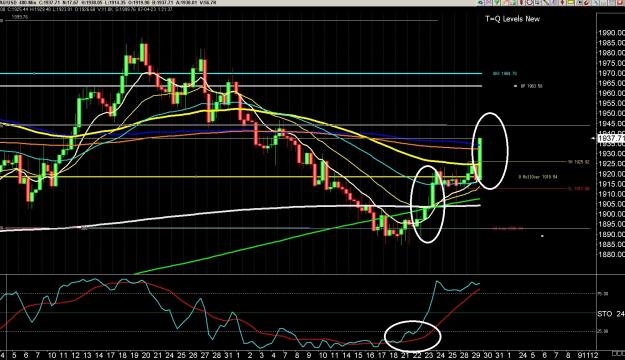625x360 pixels.
Task: Click the green check icon in the toolbar
Action: 496,2
